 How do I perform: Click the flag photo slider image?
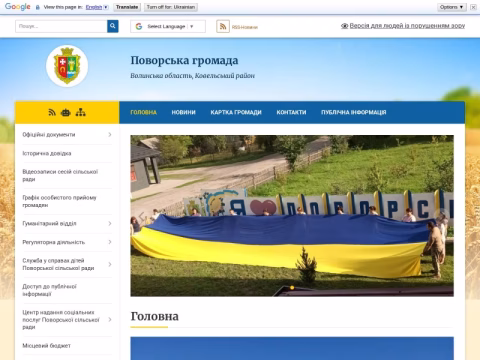[x=292, y=216]
